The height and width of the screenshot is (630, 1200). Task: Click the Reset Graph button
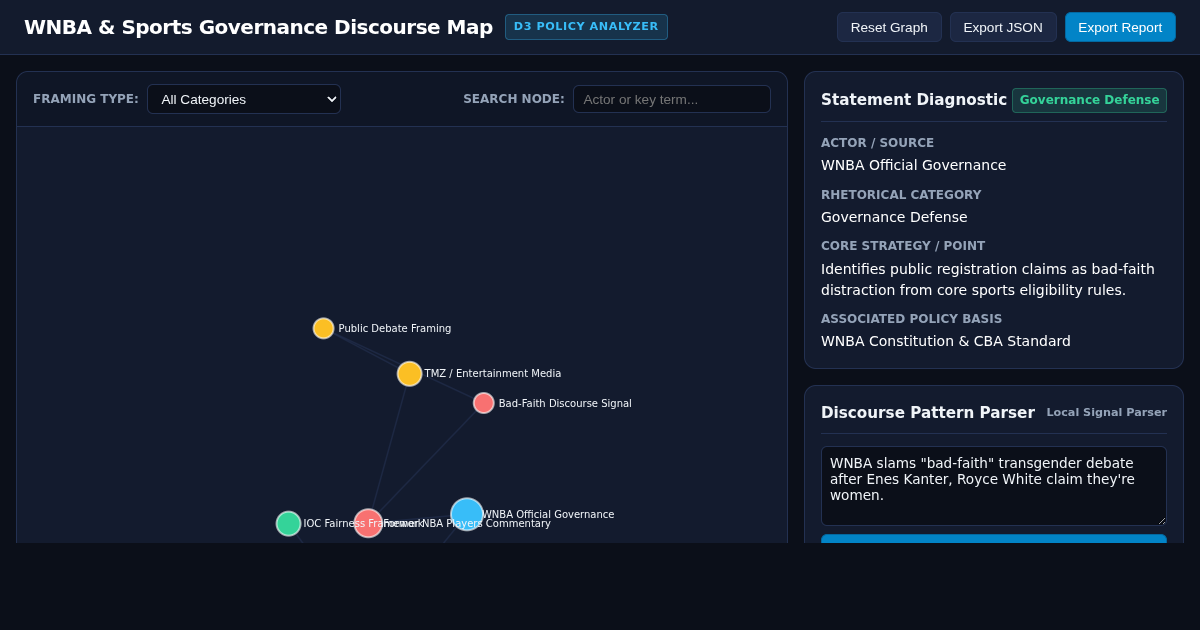(889, 27)
